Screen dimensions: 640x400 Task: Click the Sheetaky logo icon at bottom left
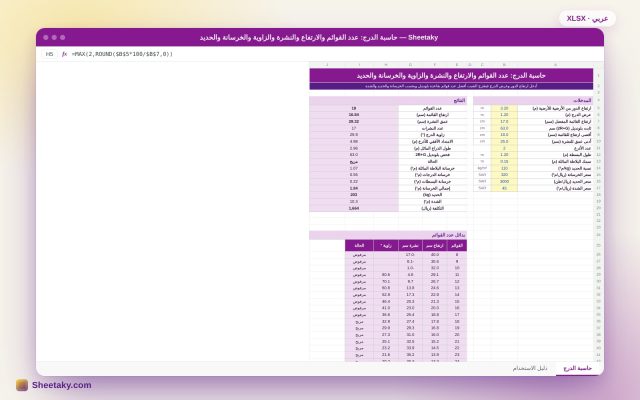(x=22, y=385)
